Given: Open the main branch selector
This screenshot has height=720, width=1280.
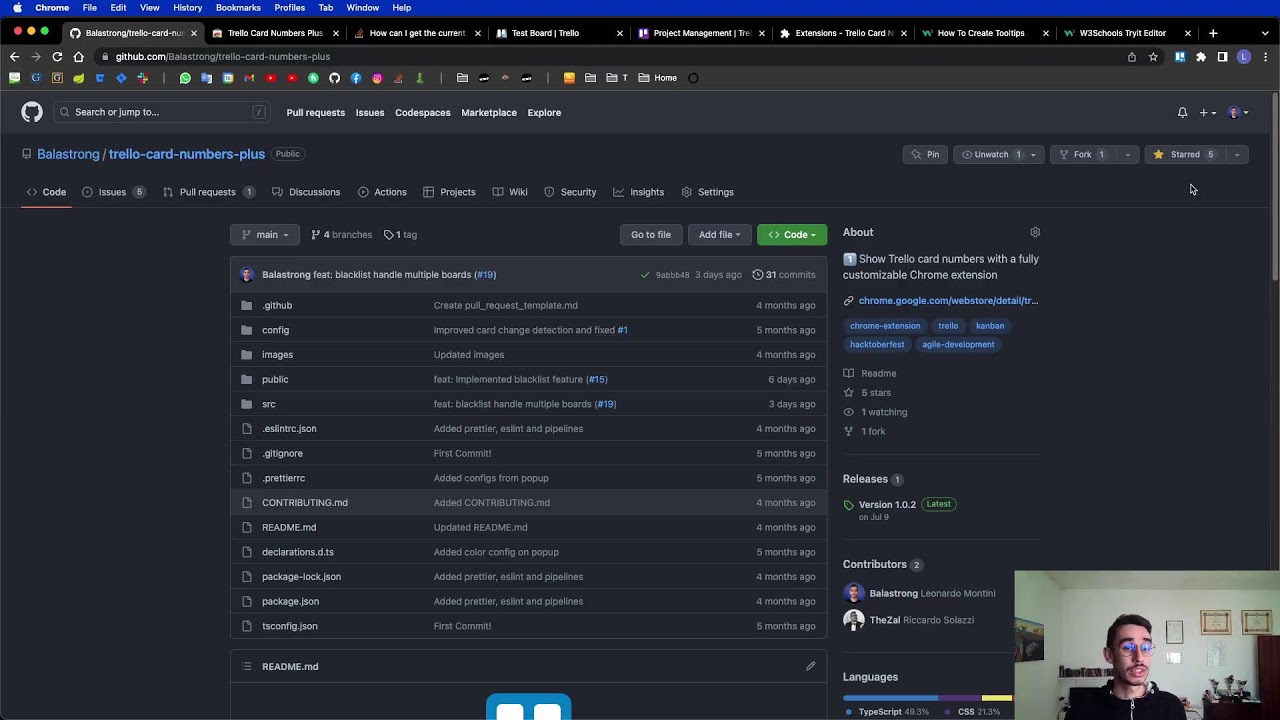Looking at the screenshot, I should pos(265,235).
